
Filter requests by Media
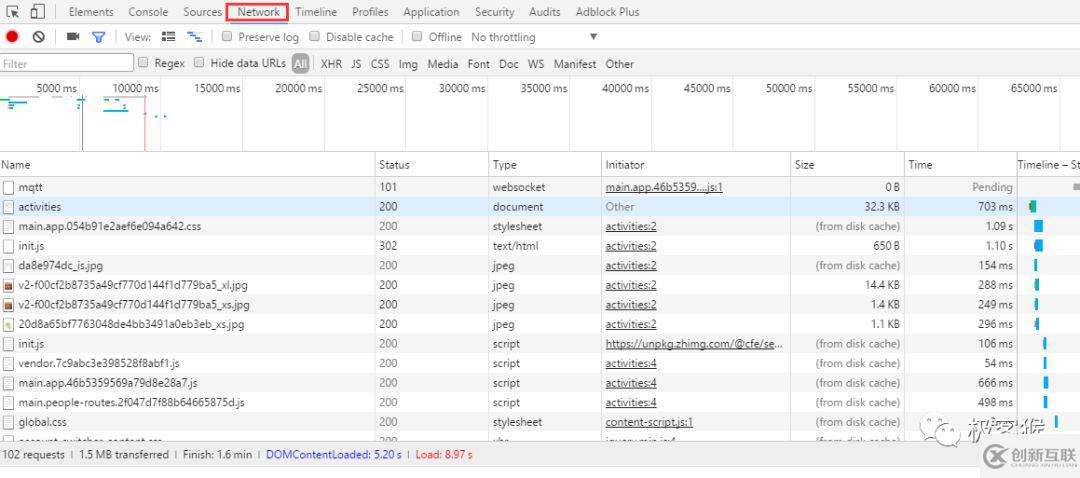(x=443, y=63)
